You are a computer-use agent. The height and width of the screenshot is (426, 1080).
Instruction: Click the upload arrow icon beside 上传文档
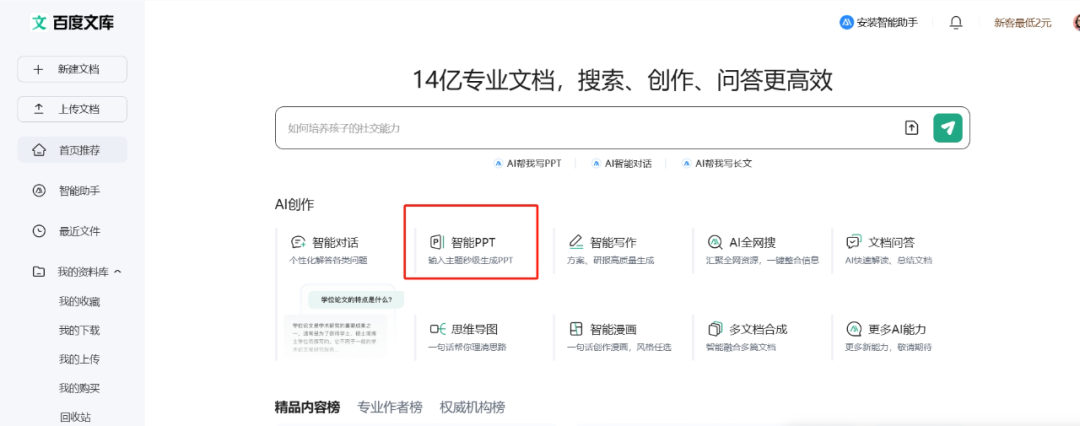pos(39,109)
